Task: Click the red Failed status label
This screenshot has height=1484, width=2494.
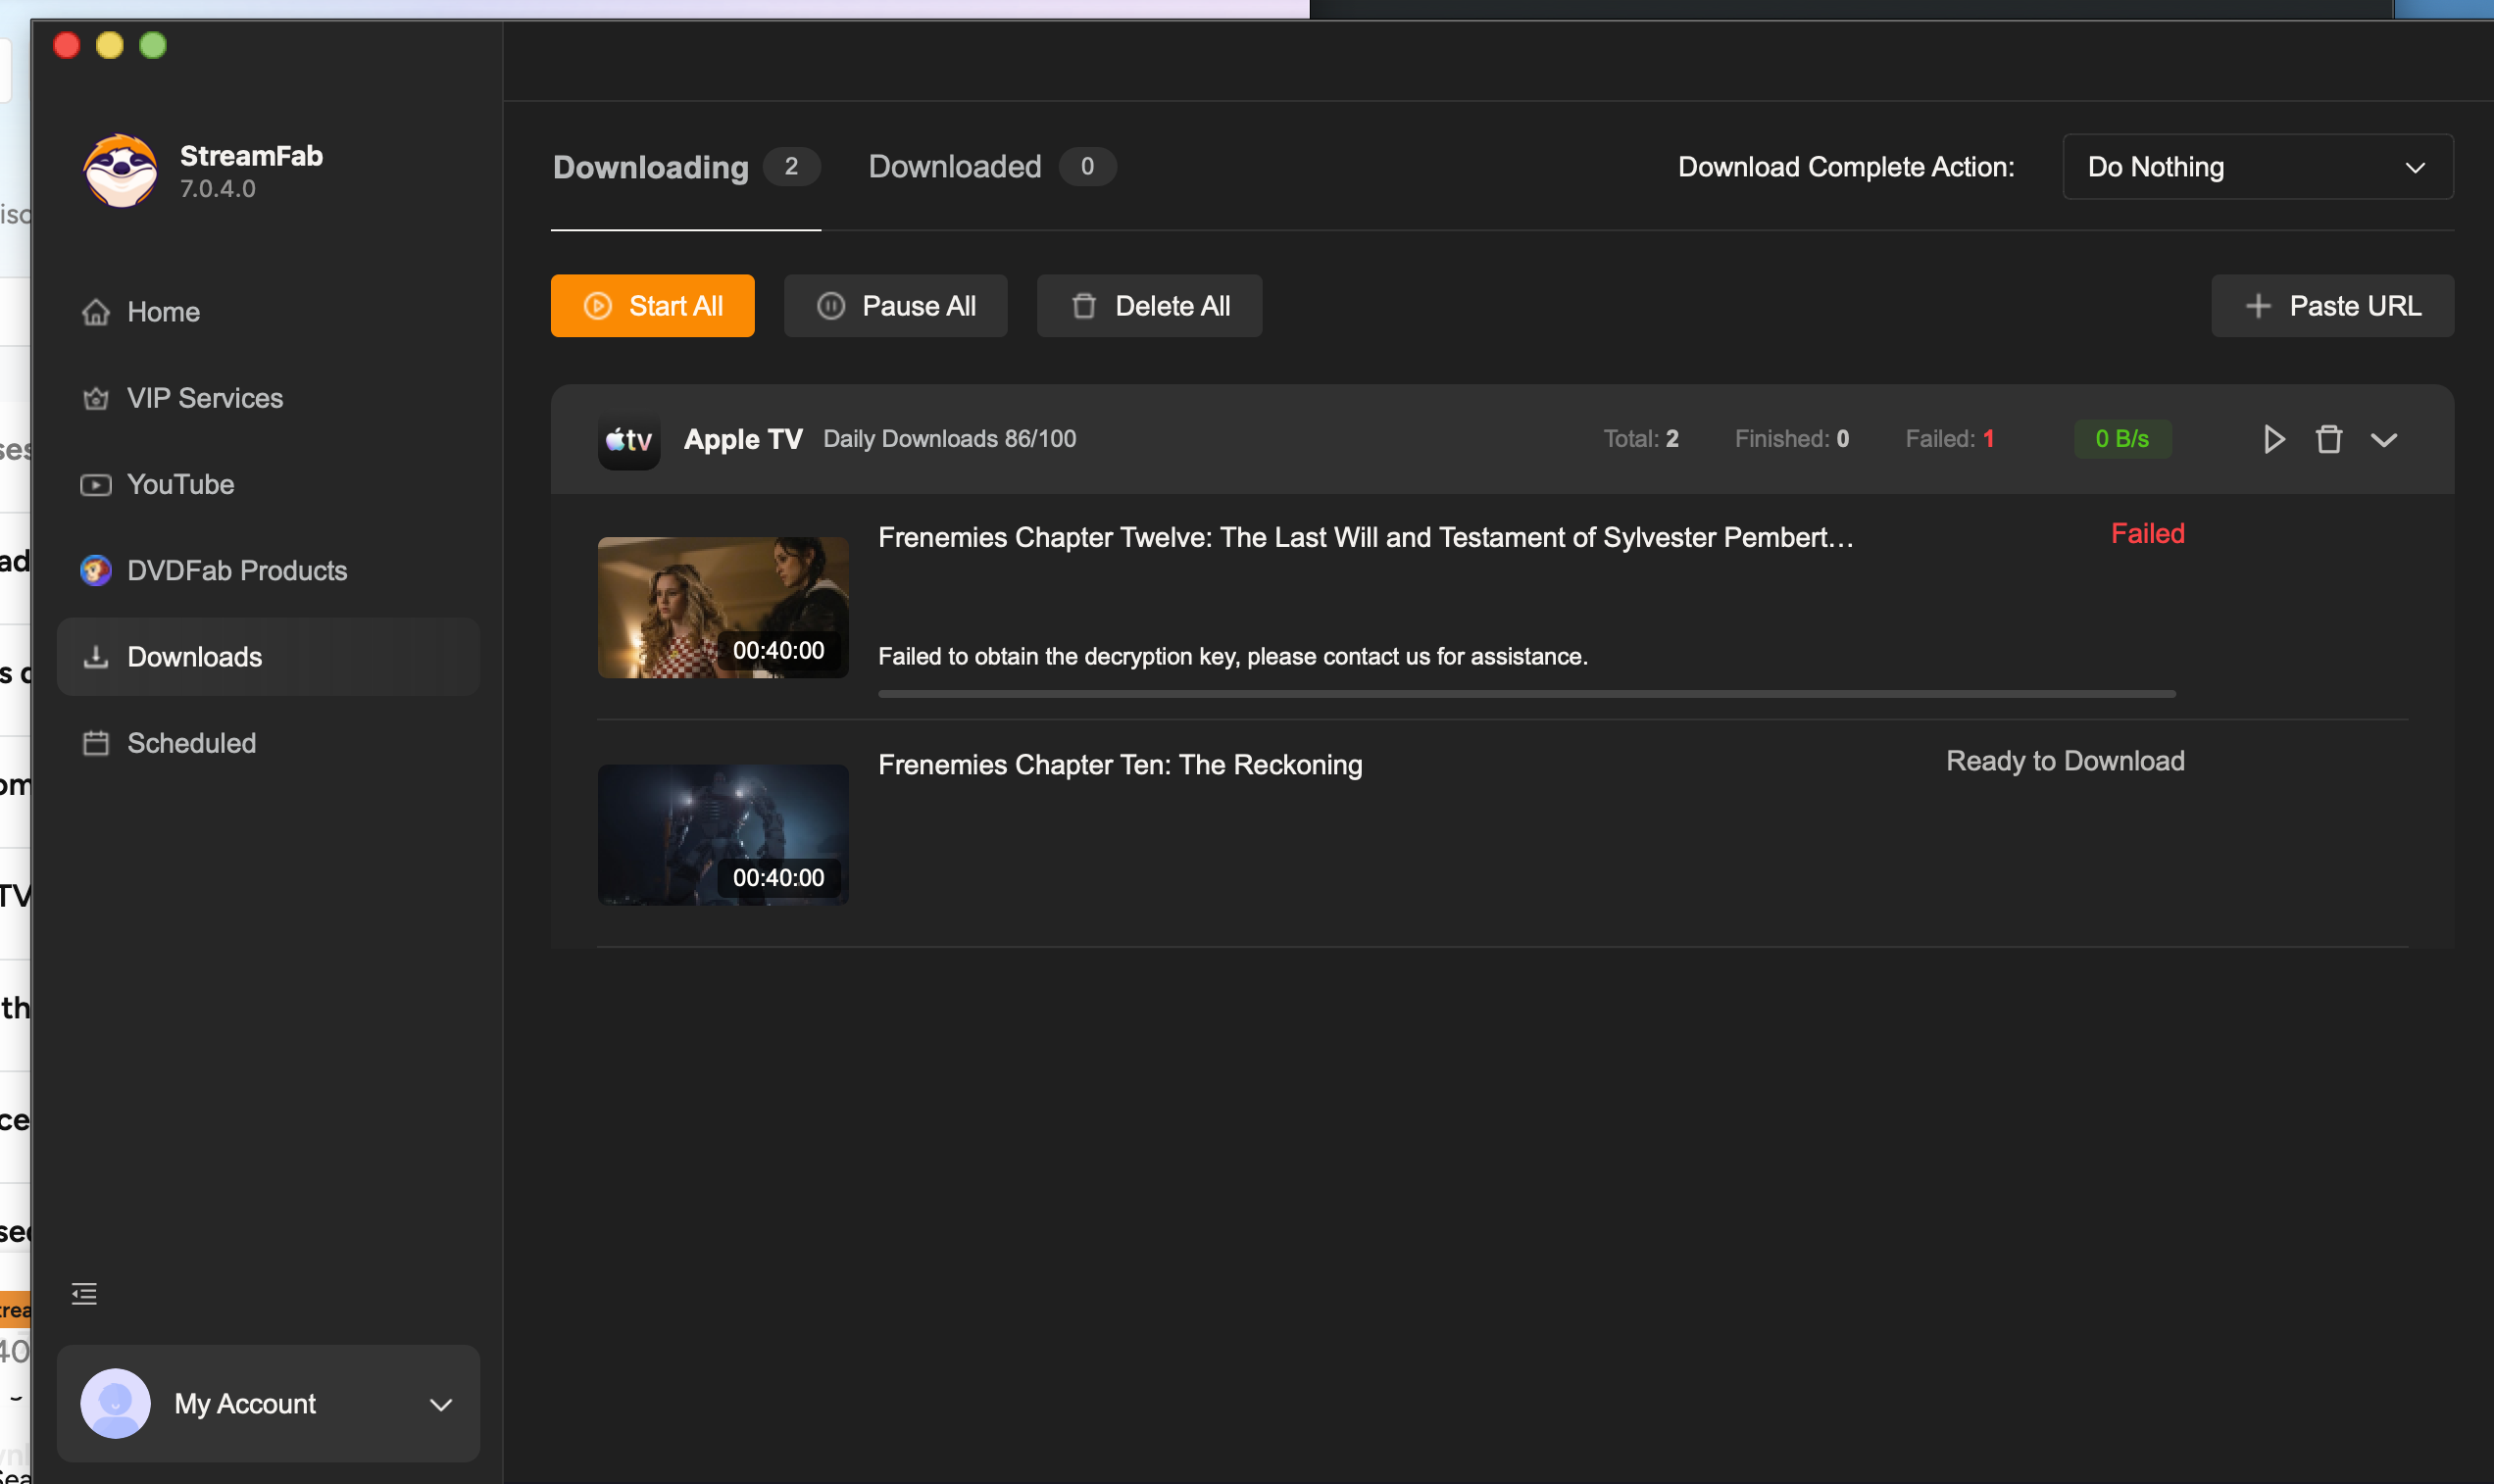Action: click(x=2147, y=534)
